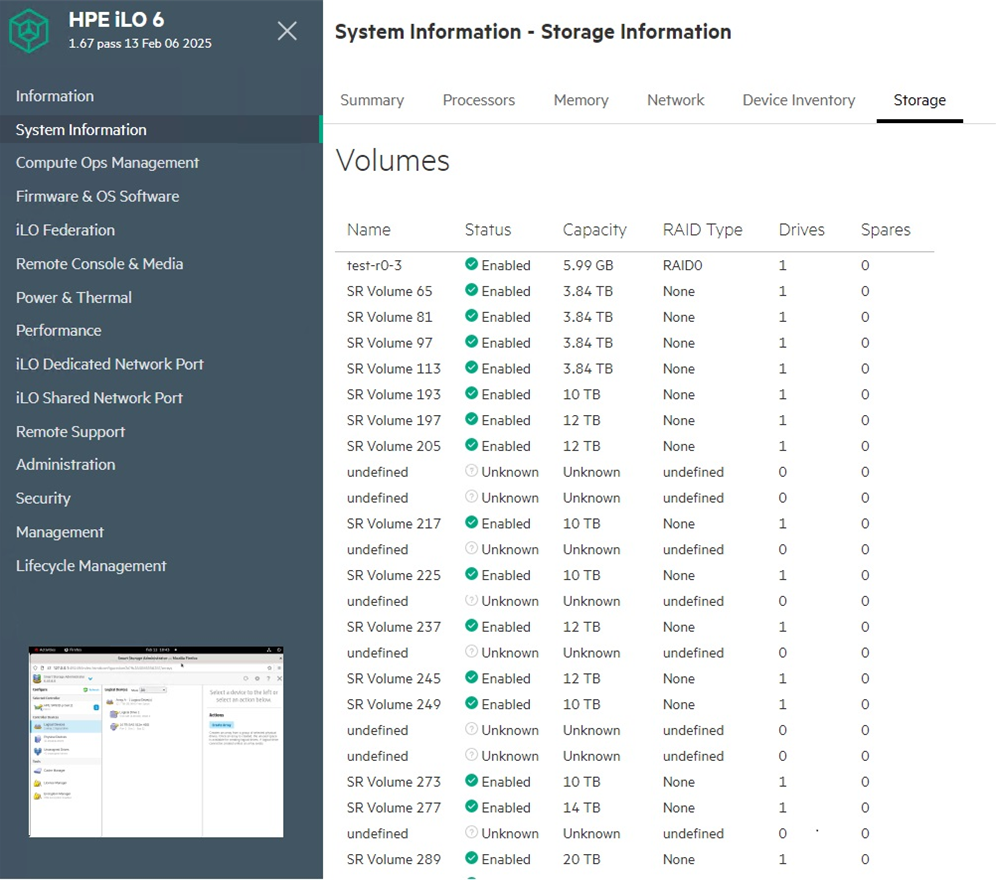Select the SR Volume 289 row name

coord(394,859)
